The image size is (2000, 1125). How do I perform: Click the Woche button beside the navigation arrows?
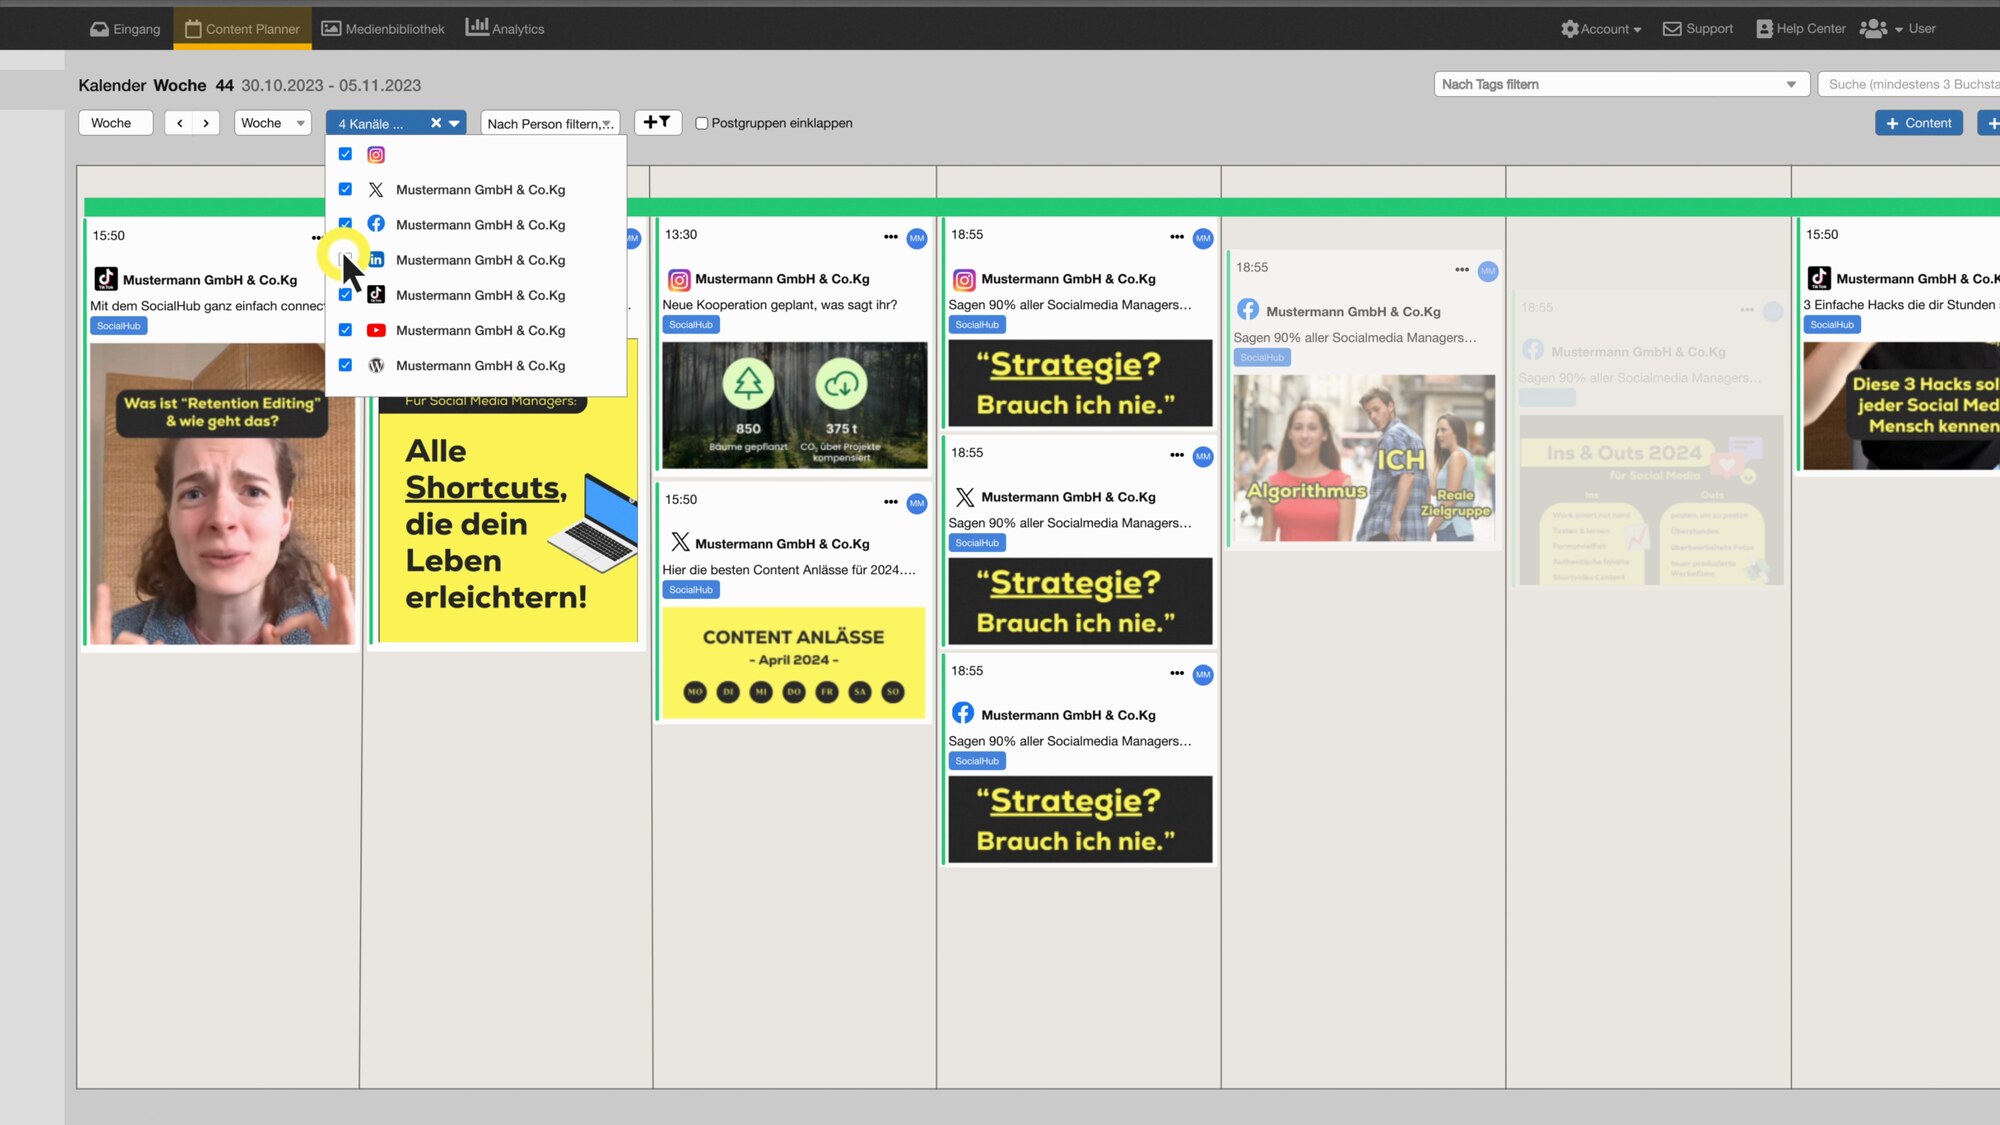coord(116,123)
